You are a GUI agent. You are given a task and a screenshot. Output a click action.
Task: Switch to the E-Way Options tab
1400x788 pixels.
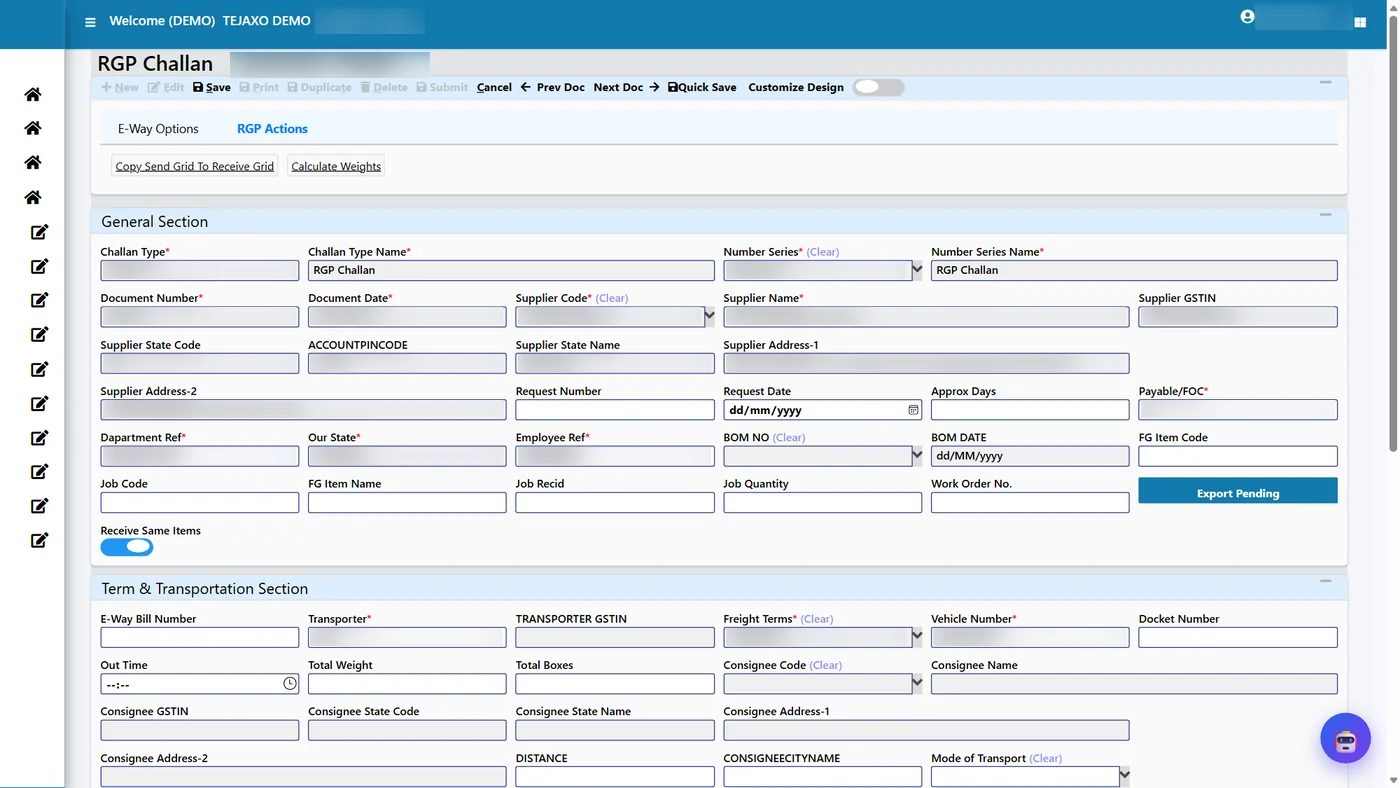click(158, 128)
